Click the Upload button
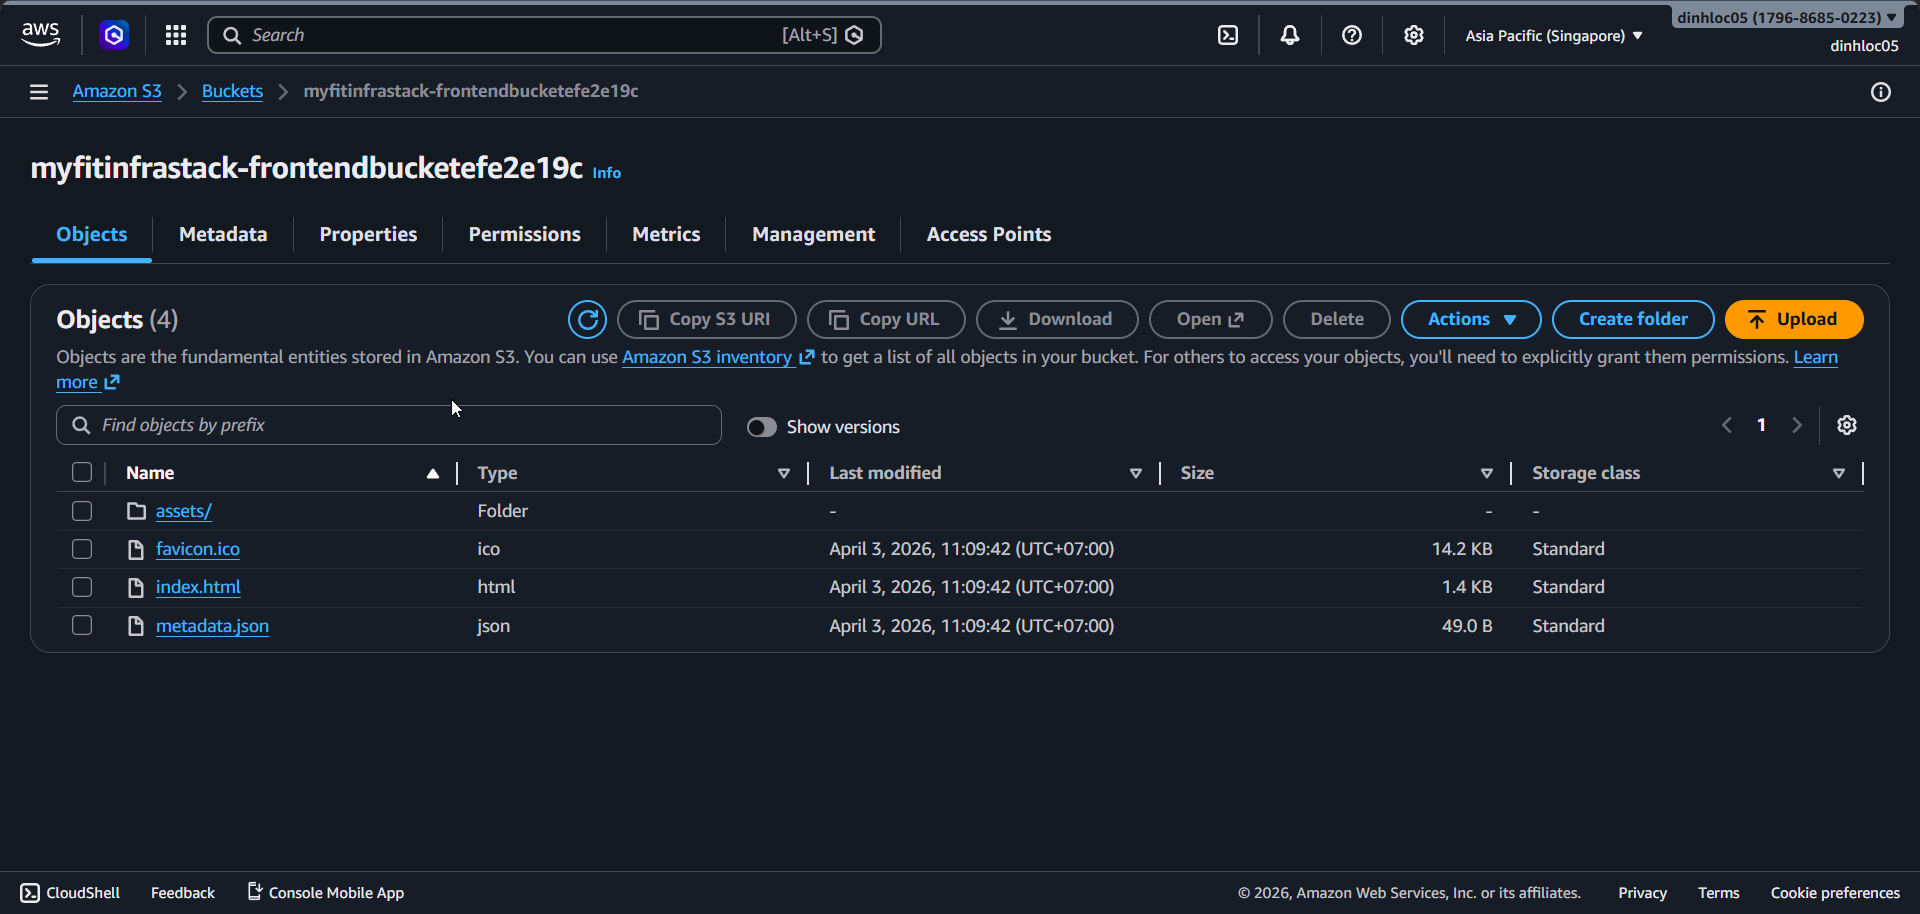This screenshot has height=914, width=1920. tap(1794, 319)
